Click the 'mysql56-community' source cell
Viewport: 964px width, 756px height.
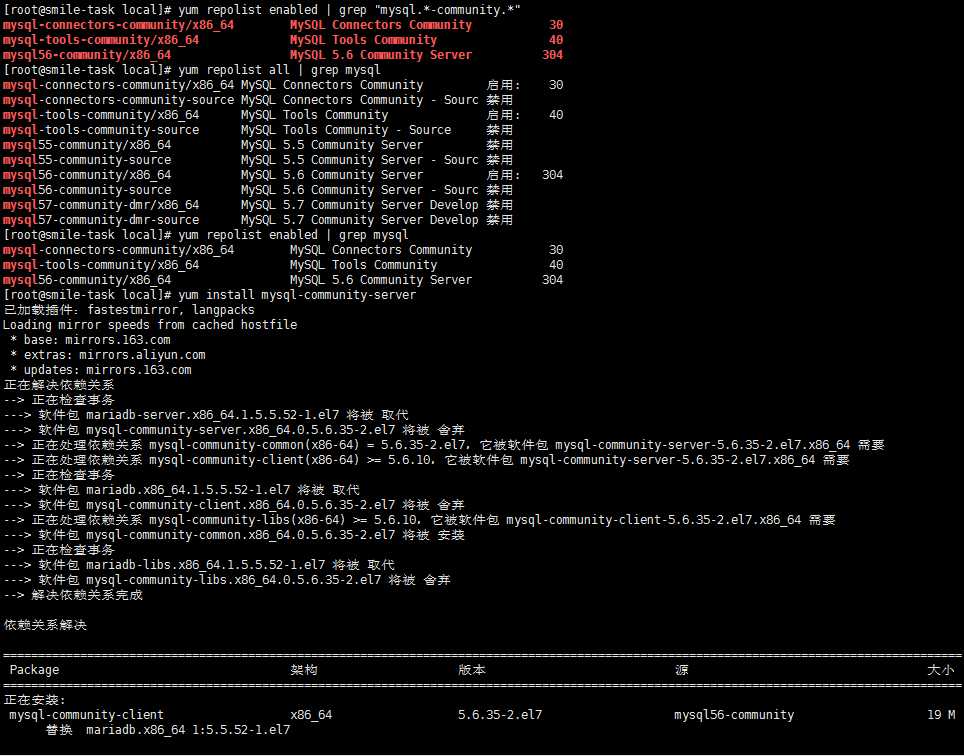click(734, 715)
